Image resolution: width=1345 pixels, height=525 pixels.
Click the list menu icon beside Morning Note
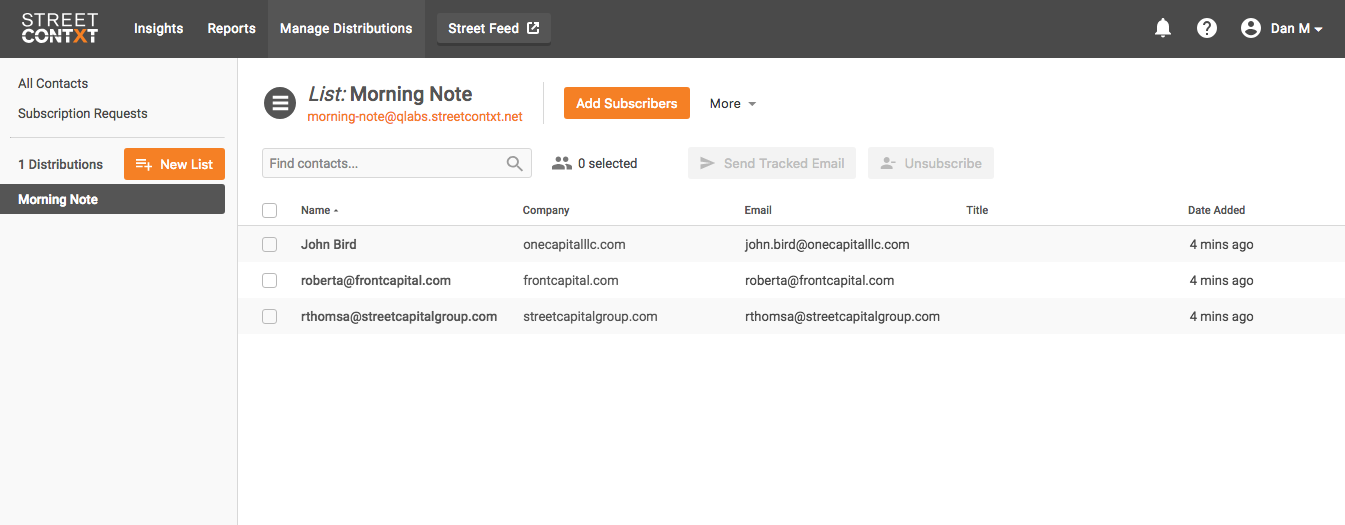(x=280, y=102)
